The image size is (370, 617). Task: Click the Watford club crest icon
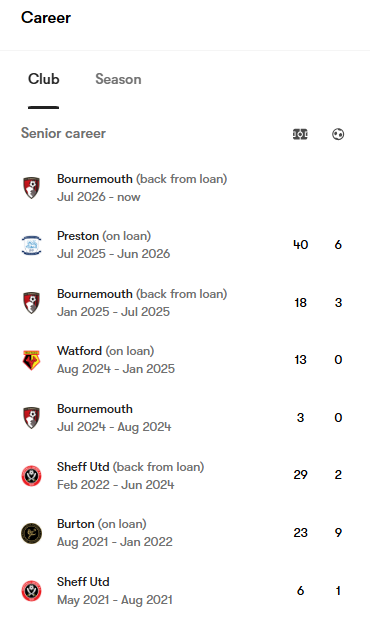click(31, 360)
